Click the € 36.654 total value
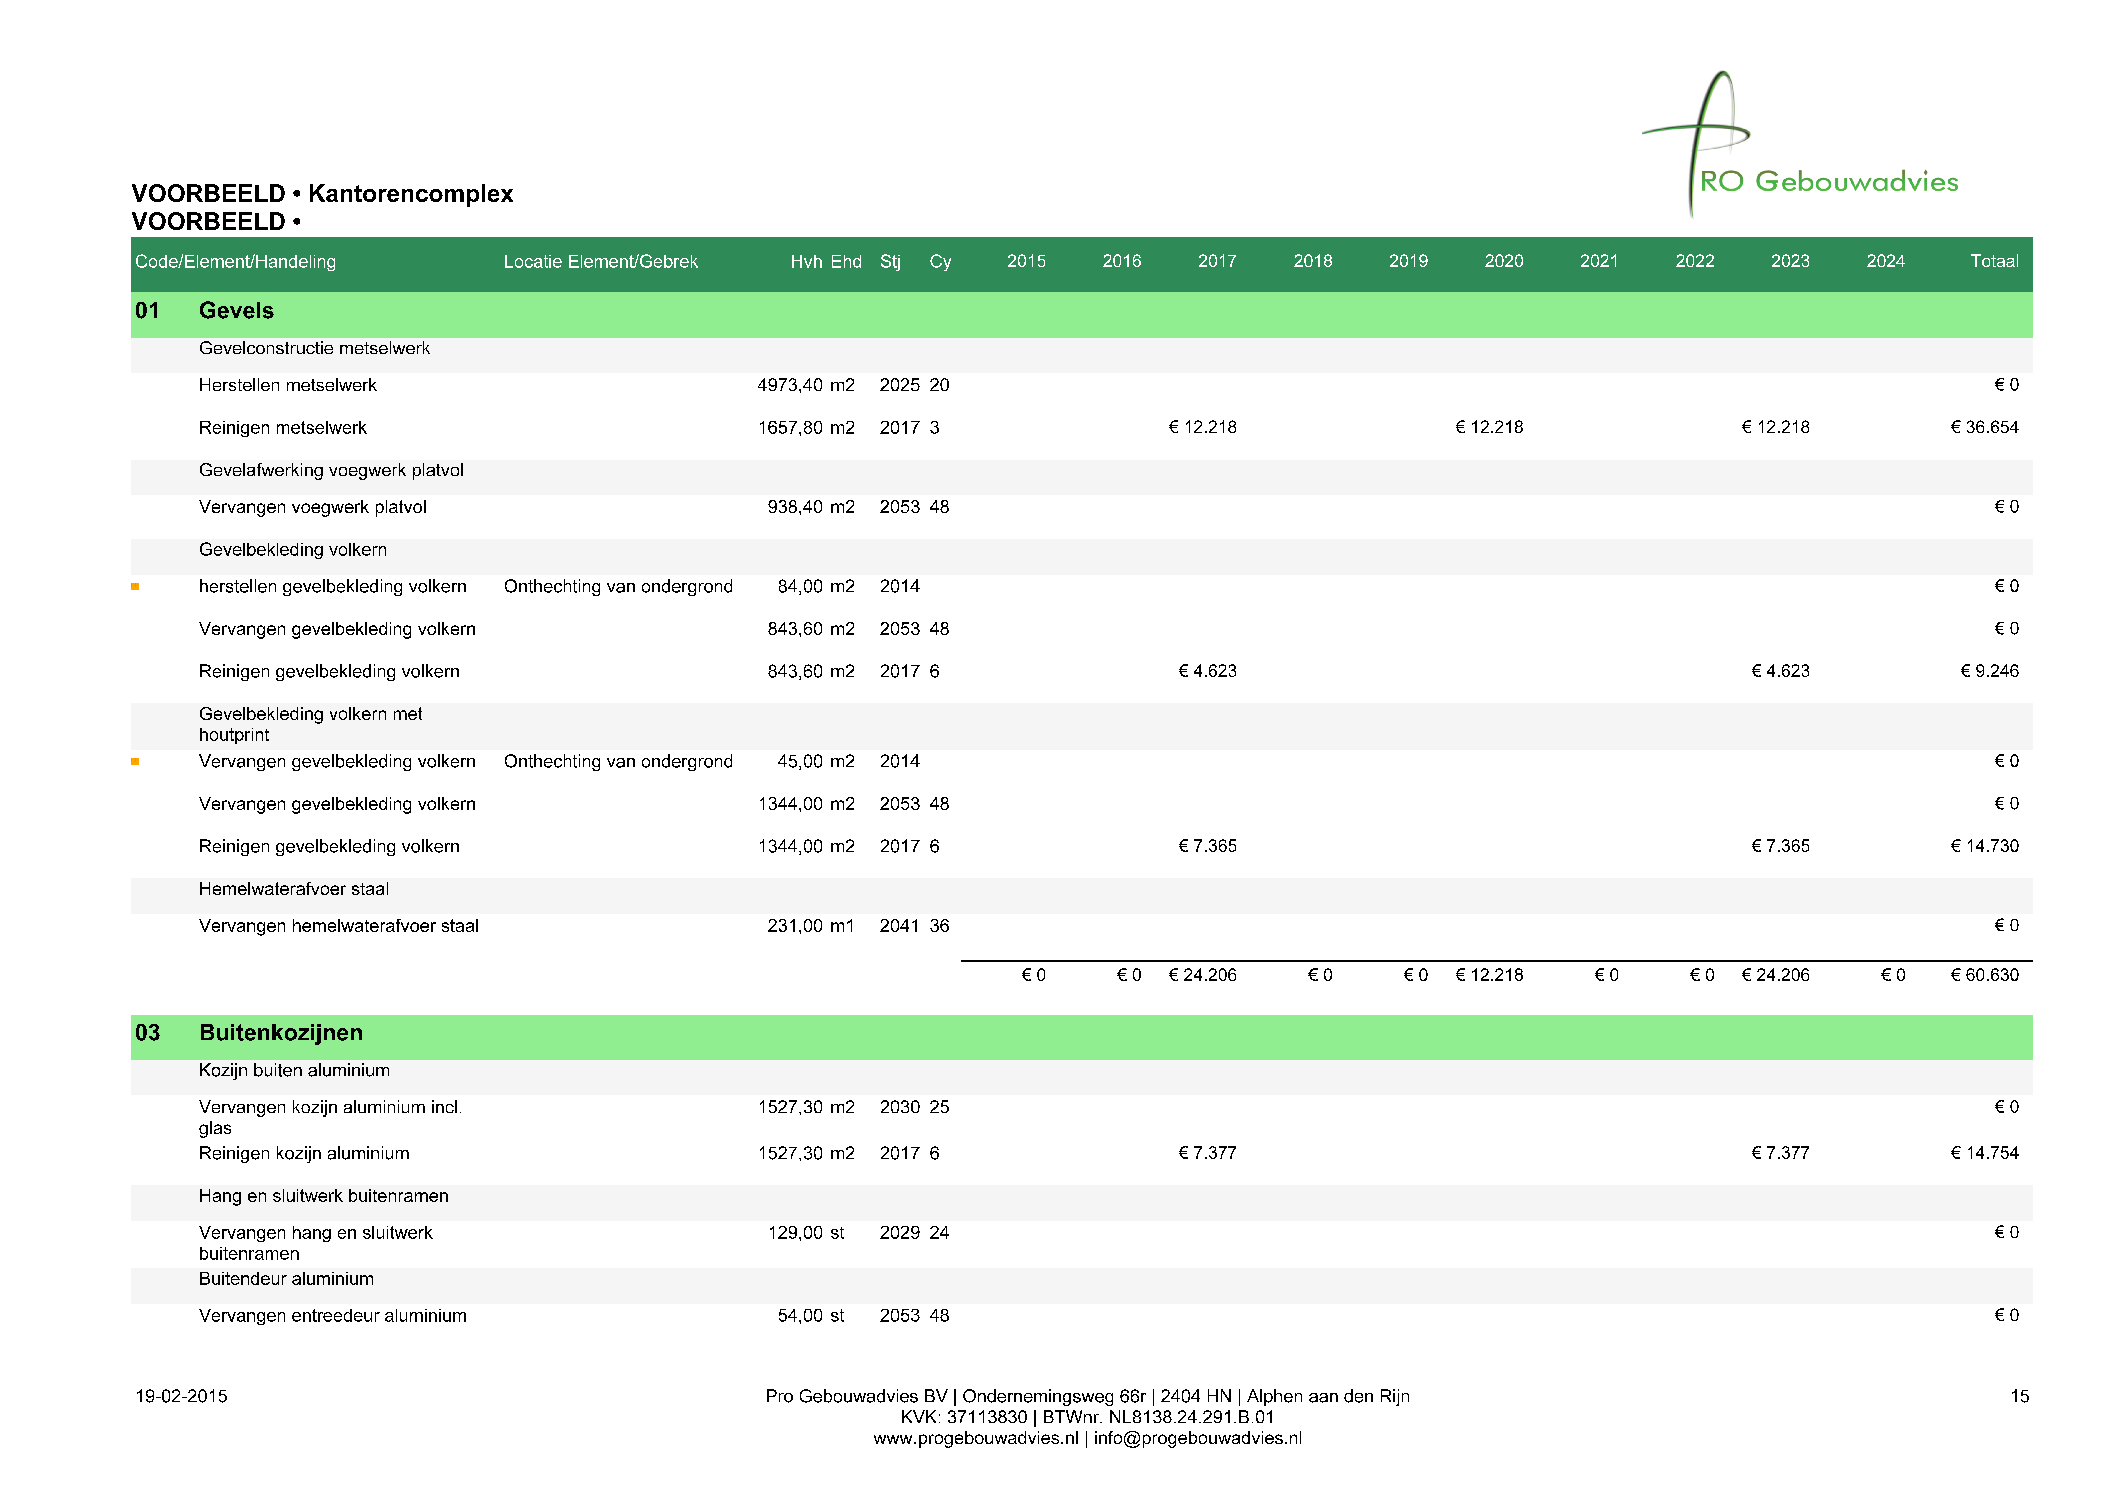This screenshot has width=2101, height=1487. (x=1984, y=428)
